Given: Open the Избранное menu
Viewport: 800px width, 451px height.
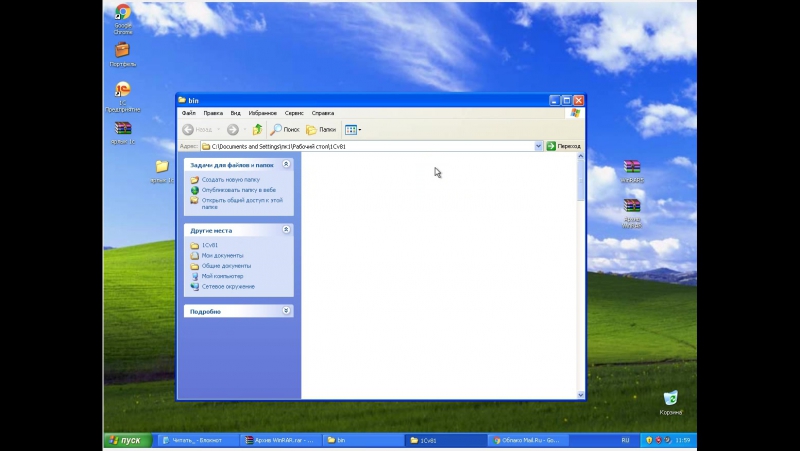Looking at the screenshot, I should click(262, 113).
